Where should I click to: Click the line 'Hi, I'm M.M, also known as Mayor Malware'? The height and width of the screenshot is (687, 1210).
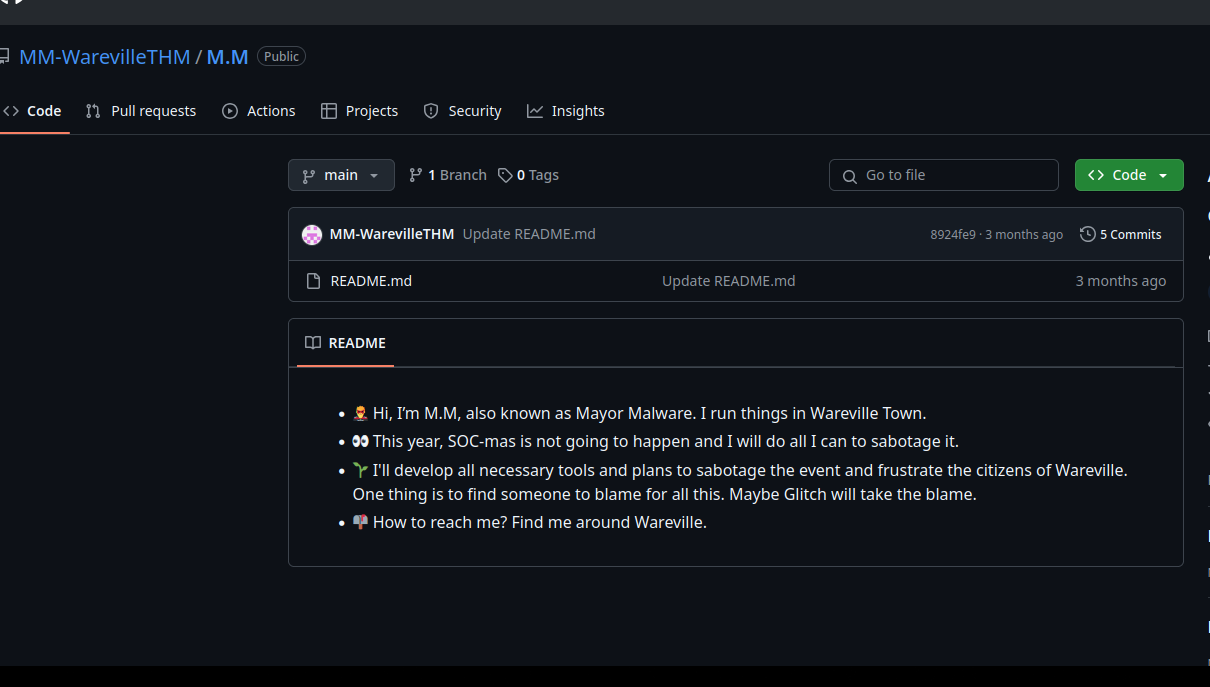pyautogui.click(x=640, y=413)
